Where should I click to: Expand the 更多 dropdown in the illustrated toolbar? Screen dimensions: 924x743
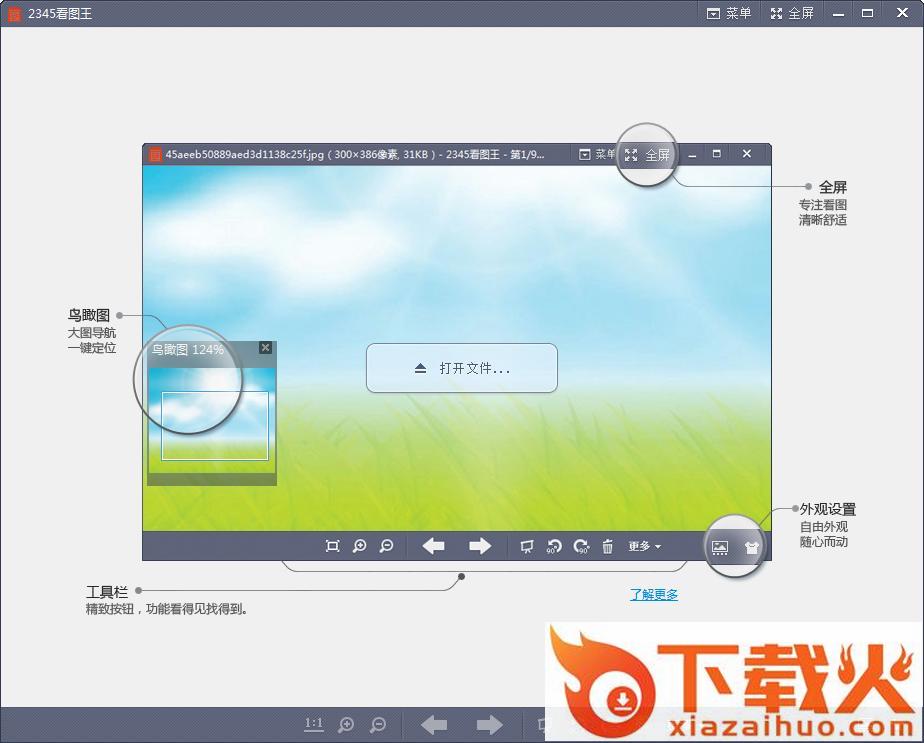pos(645,547)
